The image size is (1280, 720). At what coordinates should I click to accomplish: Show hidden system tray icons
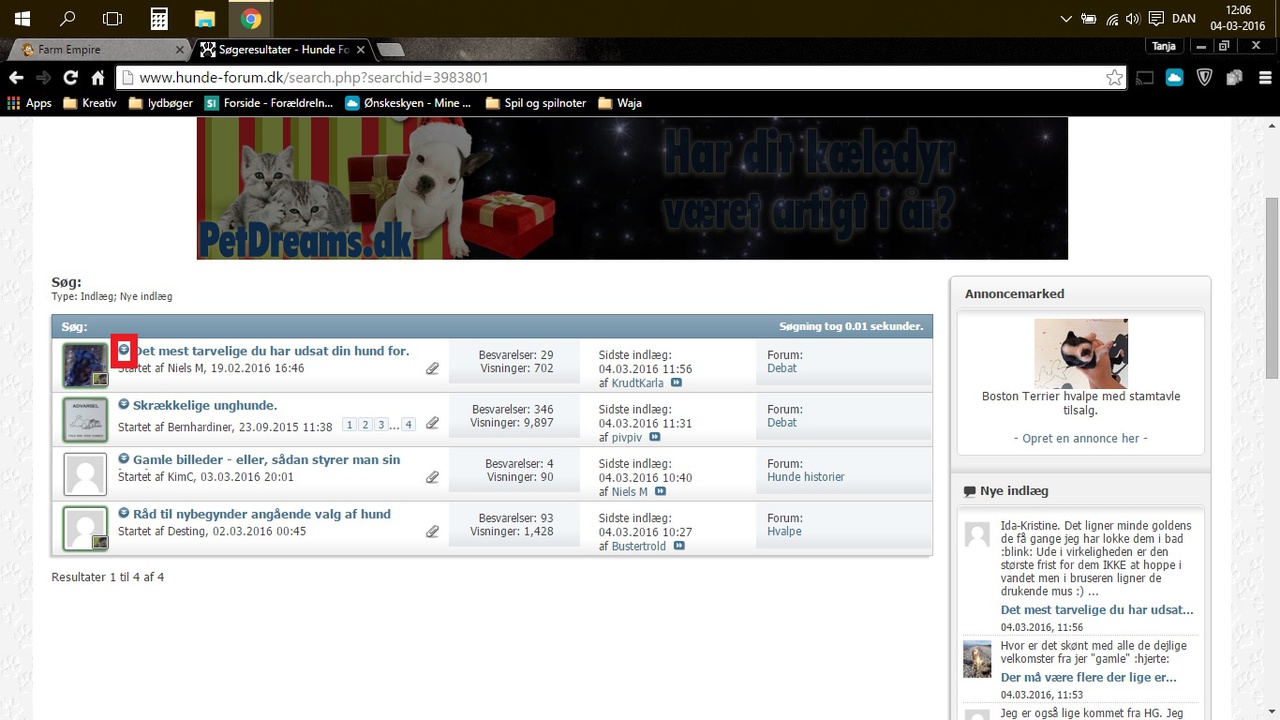1066,18
